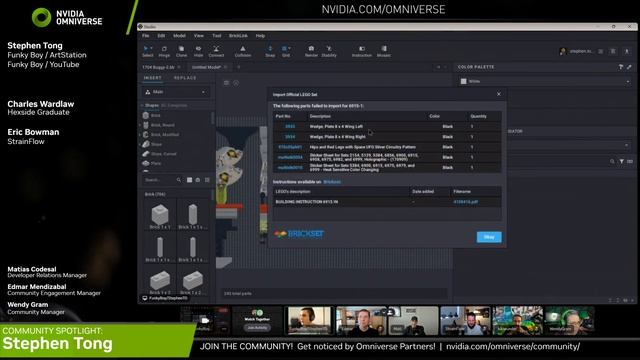Open the Tool menu

[217, 36]
